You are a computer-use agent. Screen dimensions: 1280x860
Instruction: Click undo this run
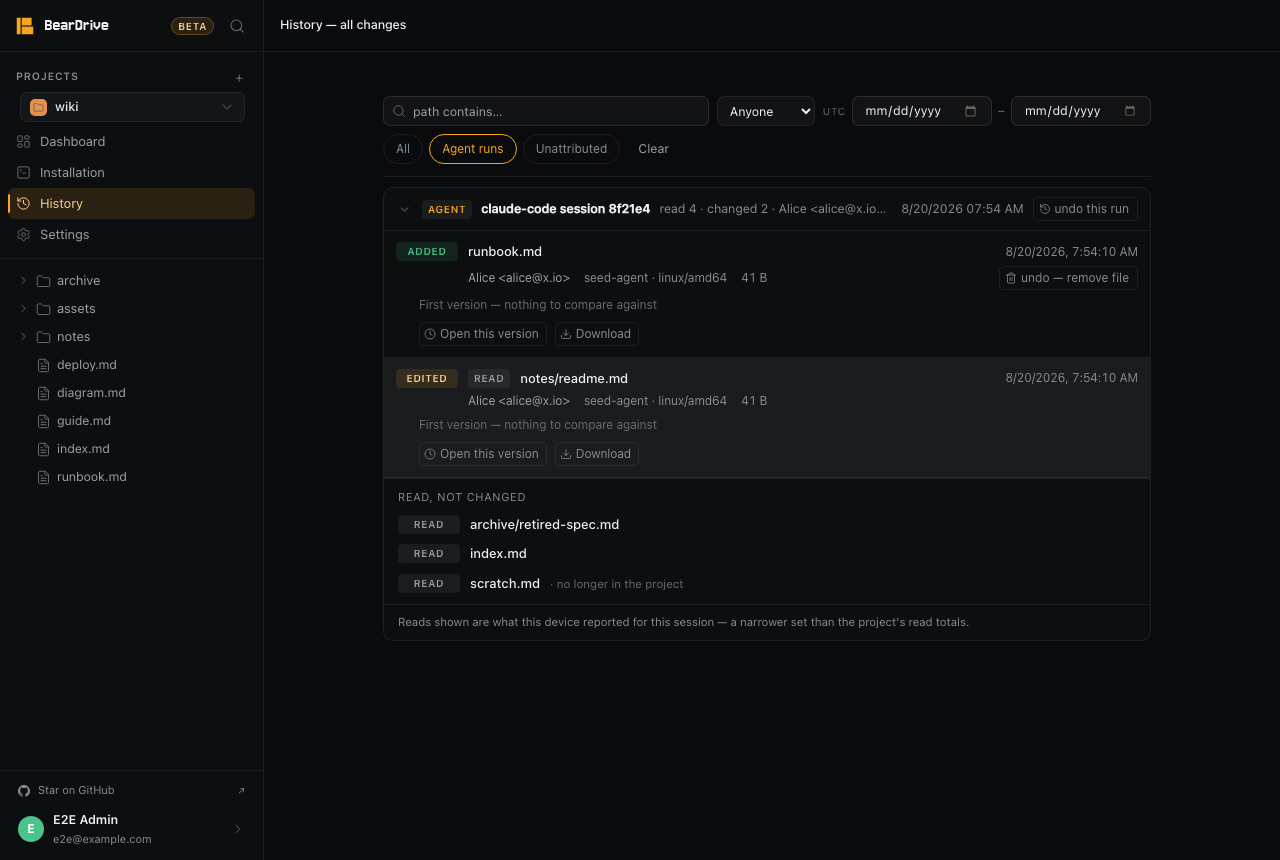tap(1085, 209)
